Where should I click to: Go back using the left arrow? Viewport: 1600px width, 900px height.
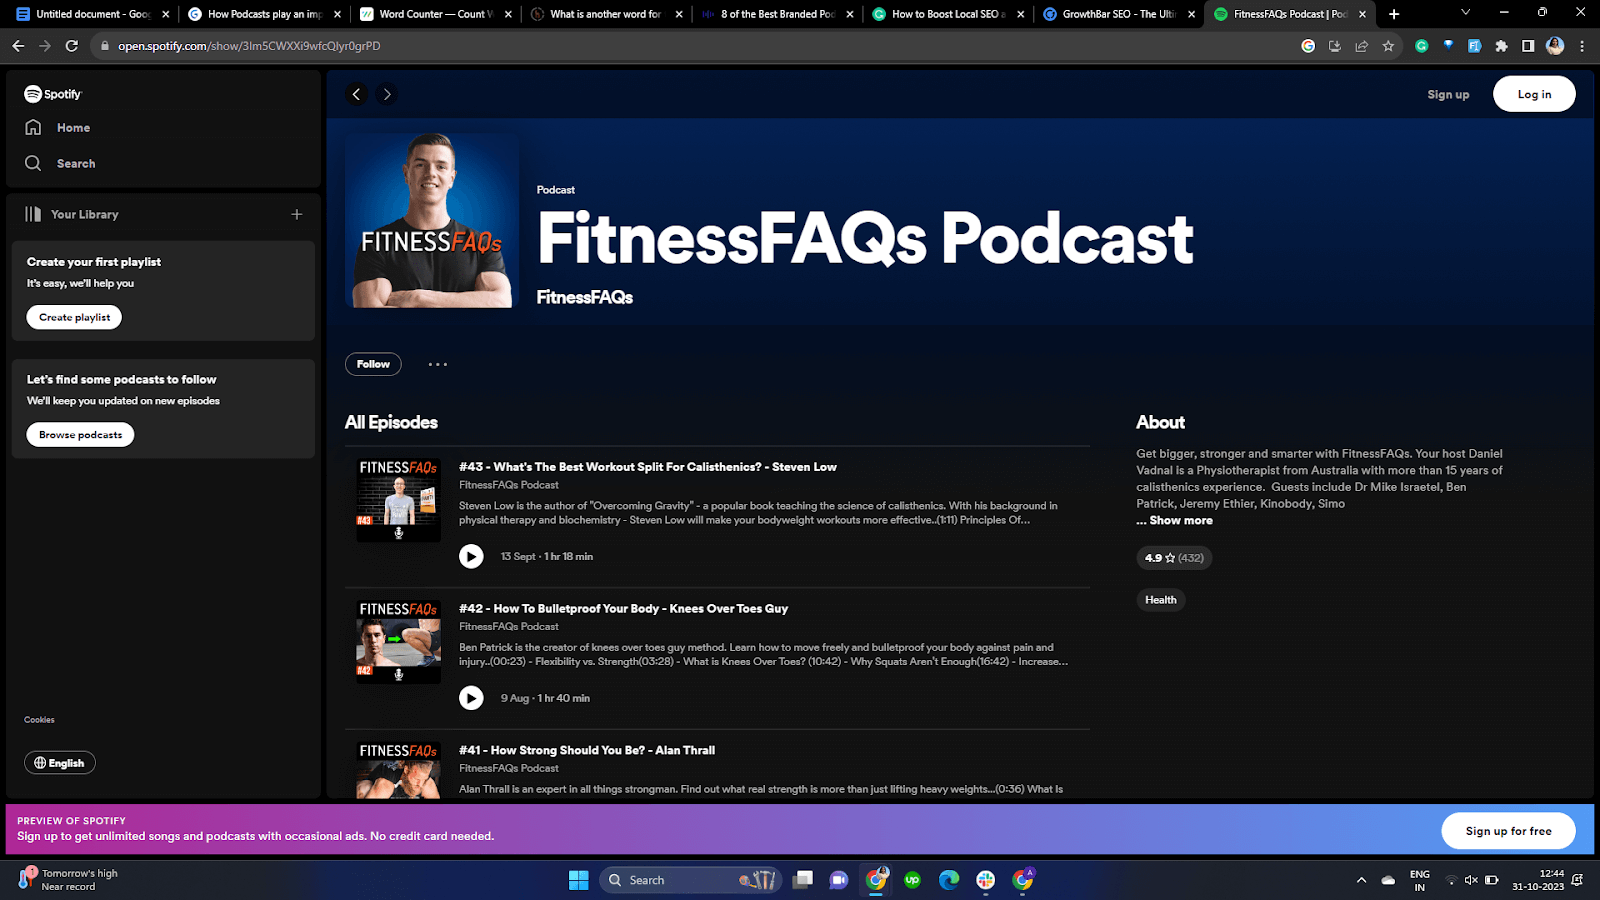tap(357, 94)
